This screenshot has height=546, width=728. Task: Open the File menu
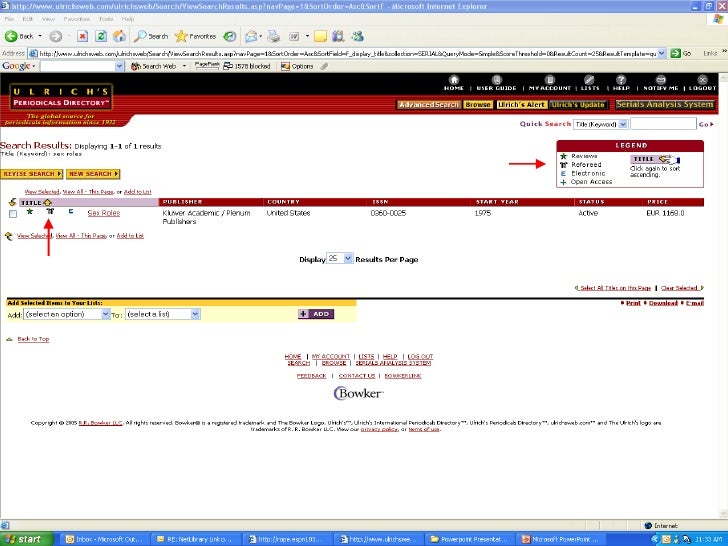point(9,19)
